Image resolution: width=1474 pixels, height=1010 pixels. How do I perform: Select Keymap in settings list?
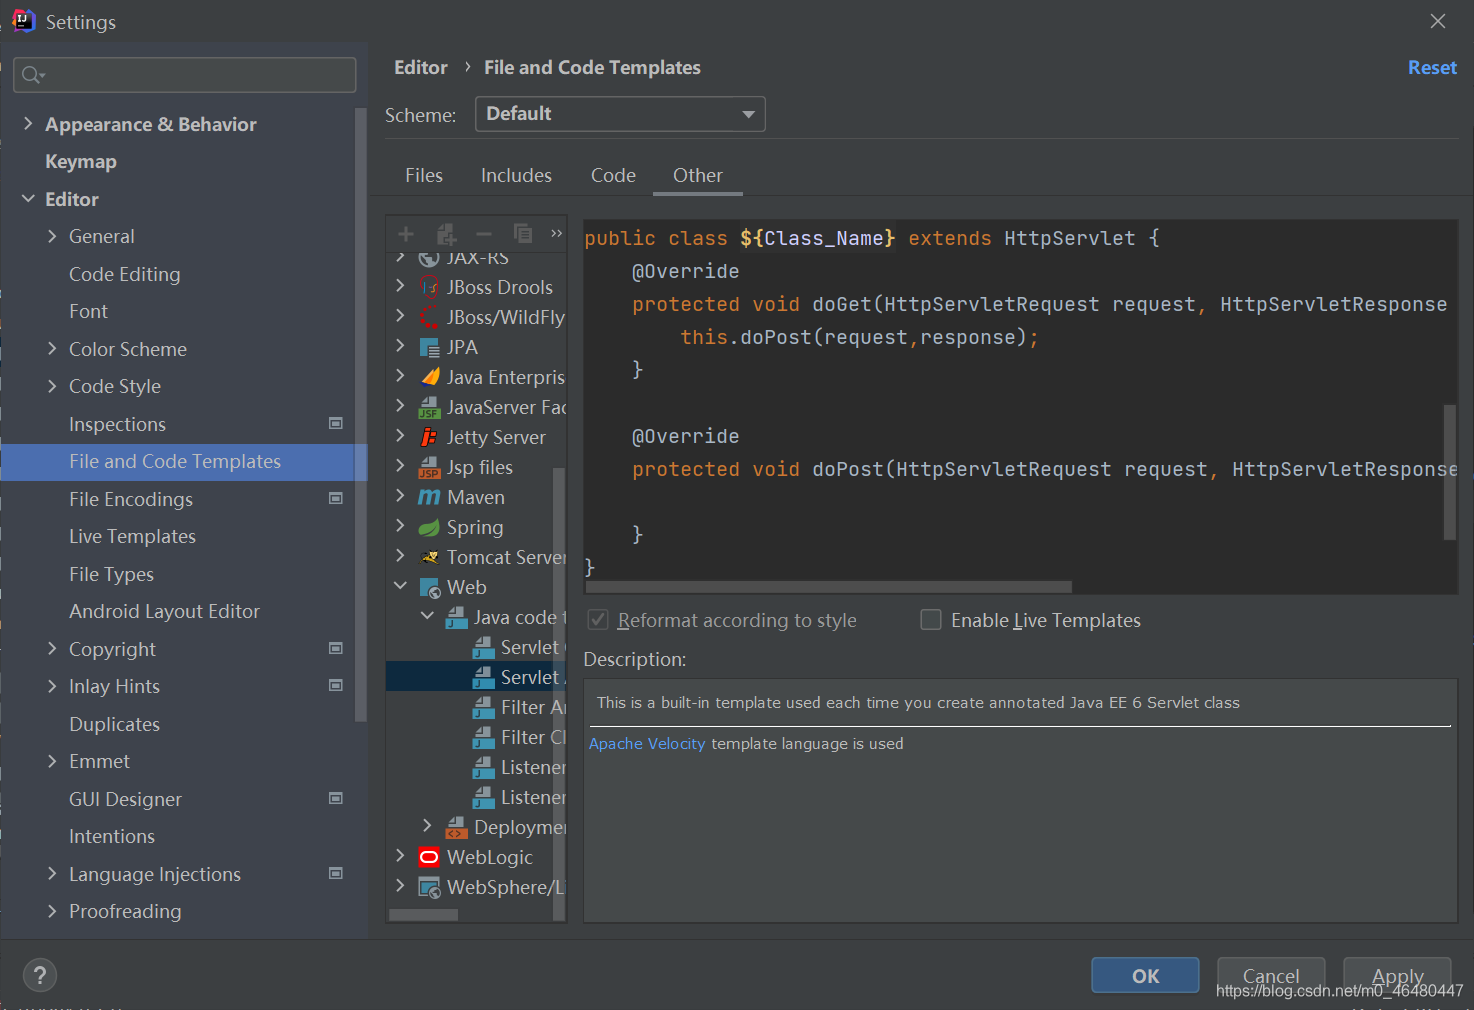(x=81, y=161)
